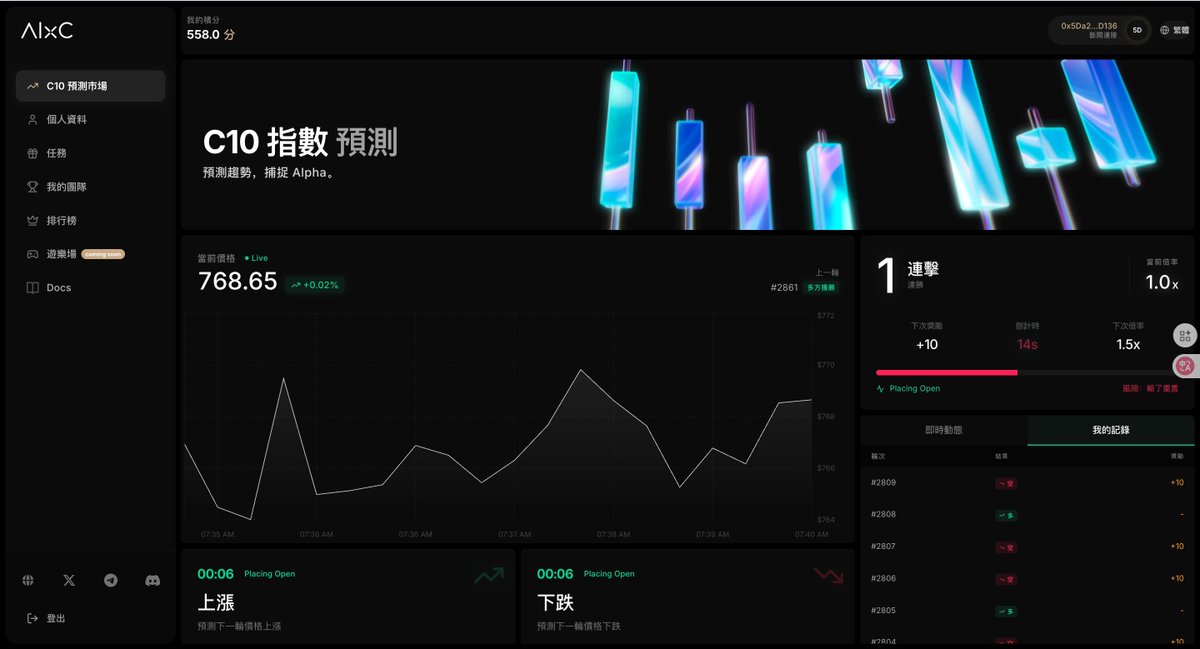Open the X (Twitter) social link

click(x=69, y=580)
